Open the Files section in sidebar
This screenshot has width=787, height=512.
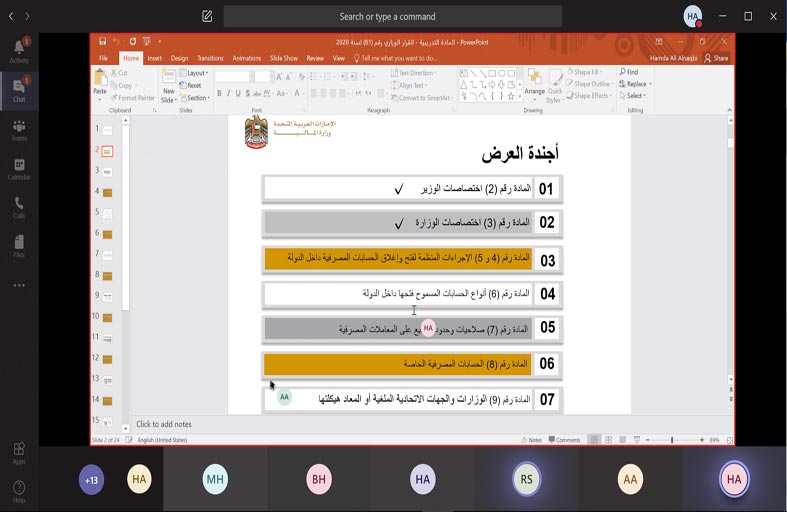[19, 246]
